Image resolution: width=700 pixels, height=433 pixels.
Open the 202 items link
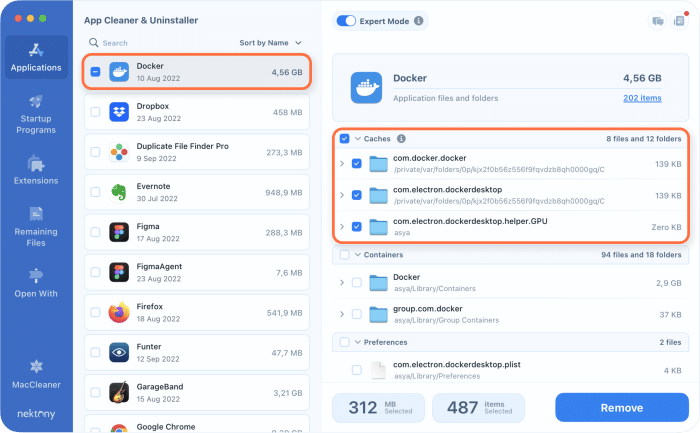pos(642,98)
